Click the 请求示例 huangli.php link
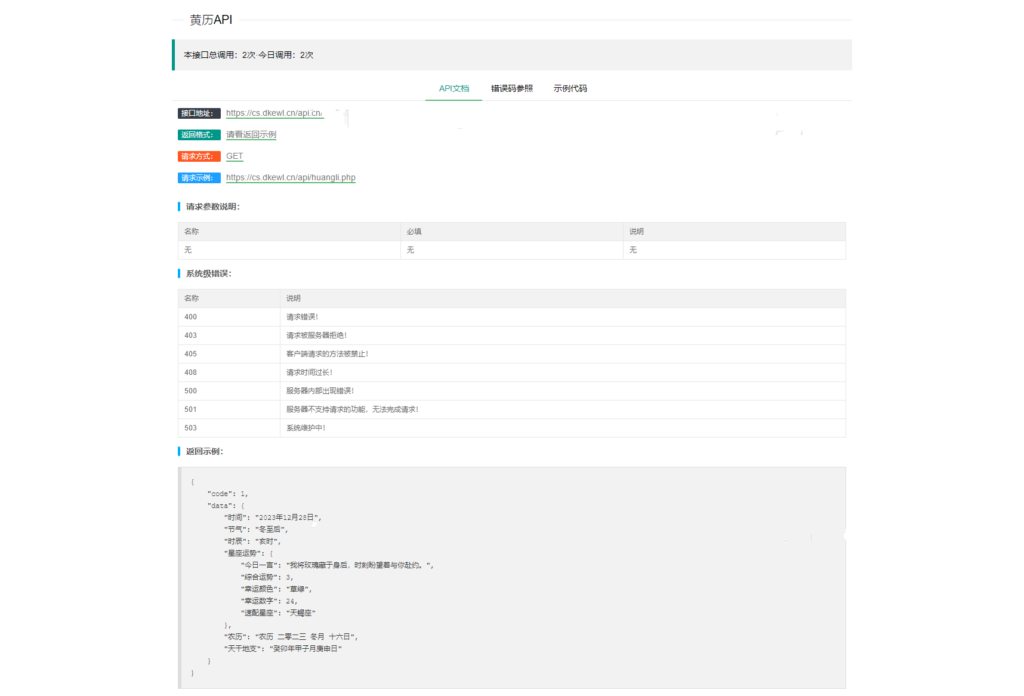The height and width of the screenshot is (696, 1024). [x=290, y=177]
